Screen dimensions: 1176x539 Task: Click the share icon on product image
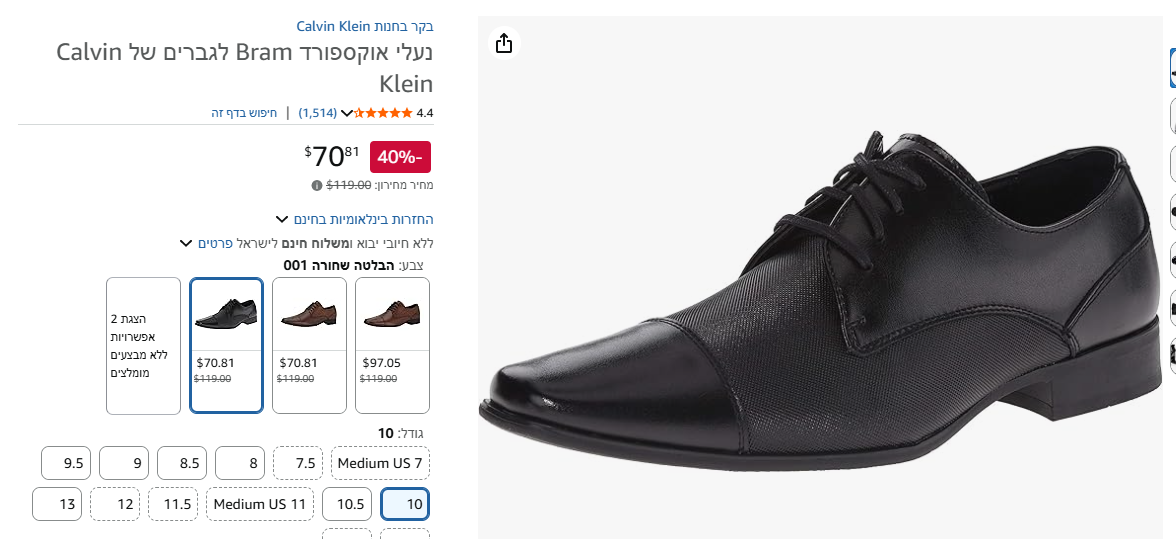coord(504,43)
